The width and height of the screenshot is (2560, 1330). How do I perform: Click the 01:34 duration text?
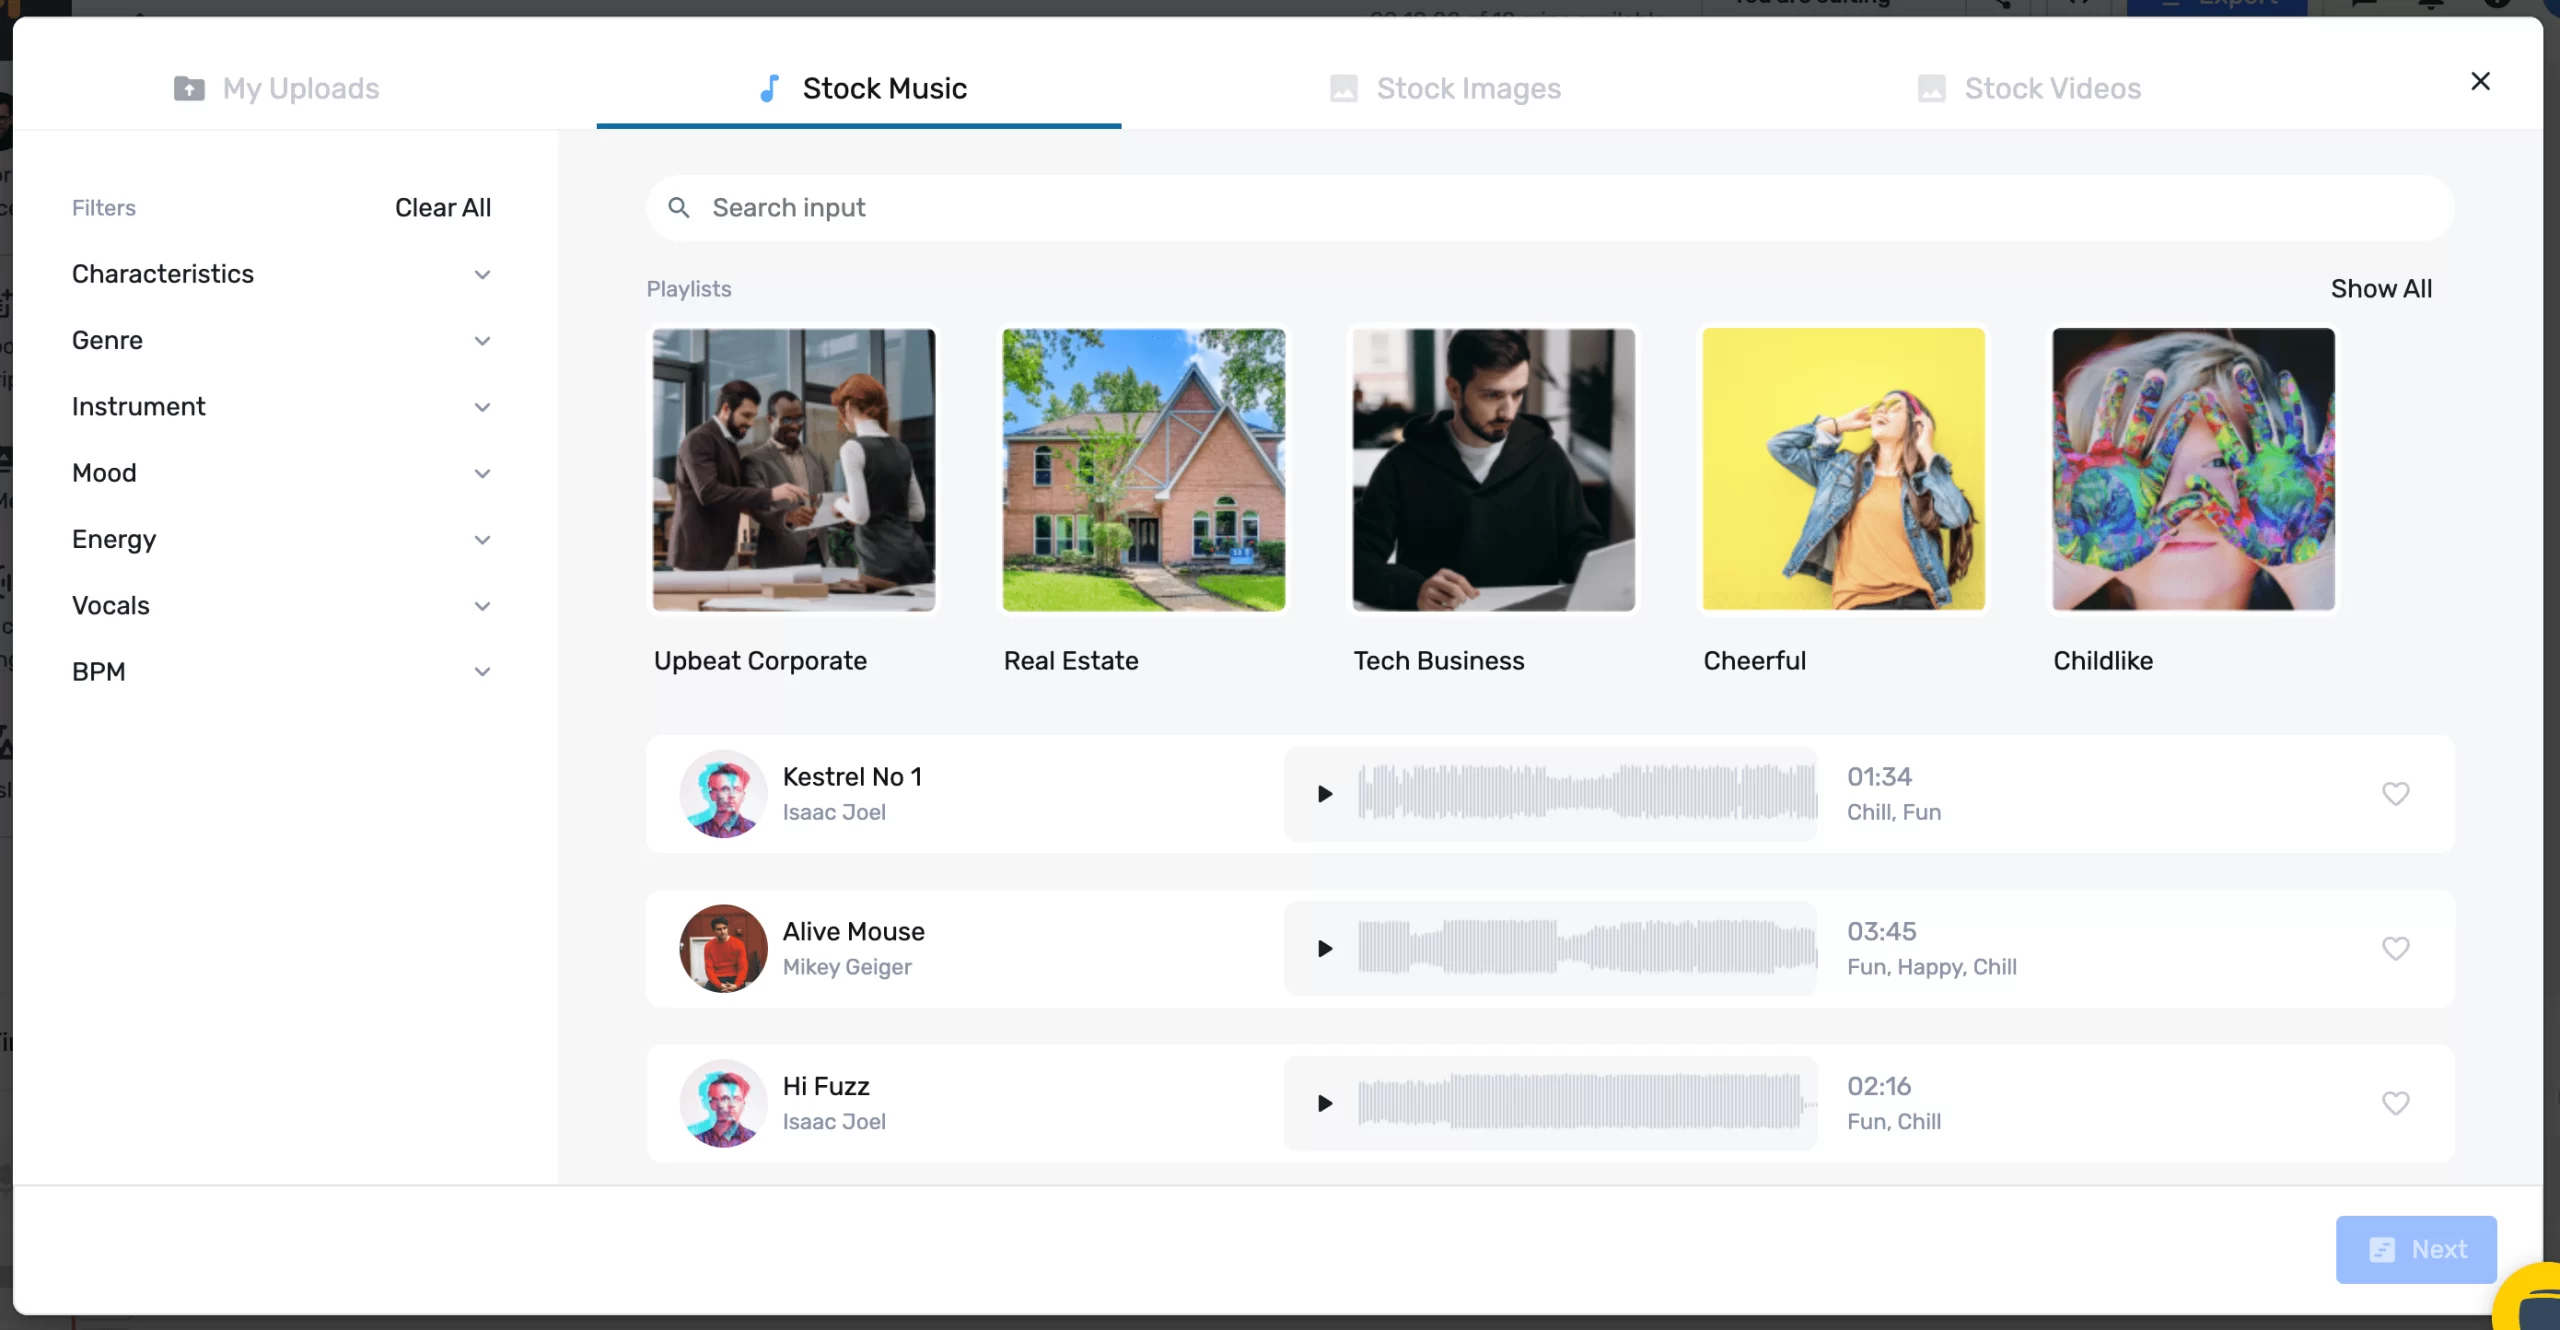pos(1879,777)
